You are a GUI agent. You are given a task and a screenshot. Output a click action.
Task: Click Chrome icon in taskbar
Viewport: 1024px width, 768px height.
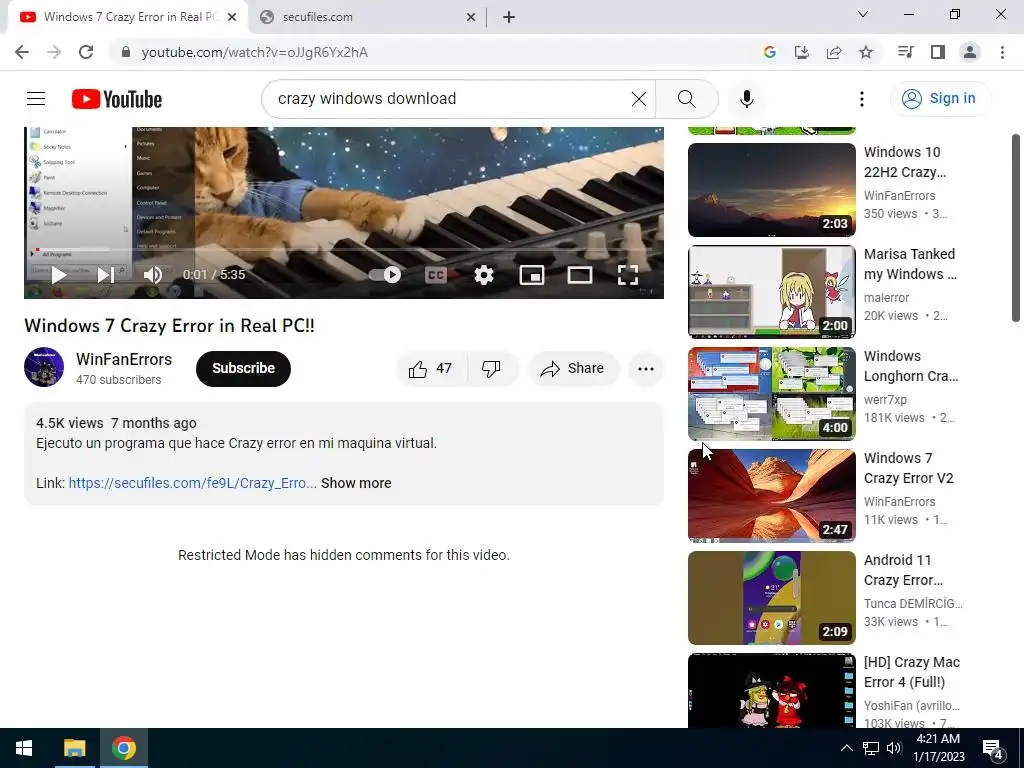pos(123,748)
